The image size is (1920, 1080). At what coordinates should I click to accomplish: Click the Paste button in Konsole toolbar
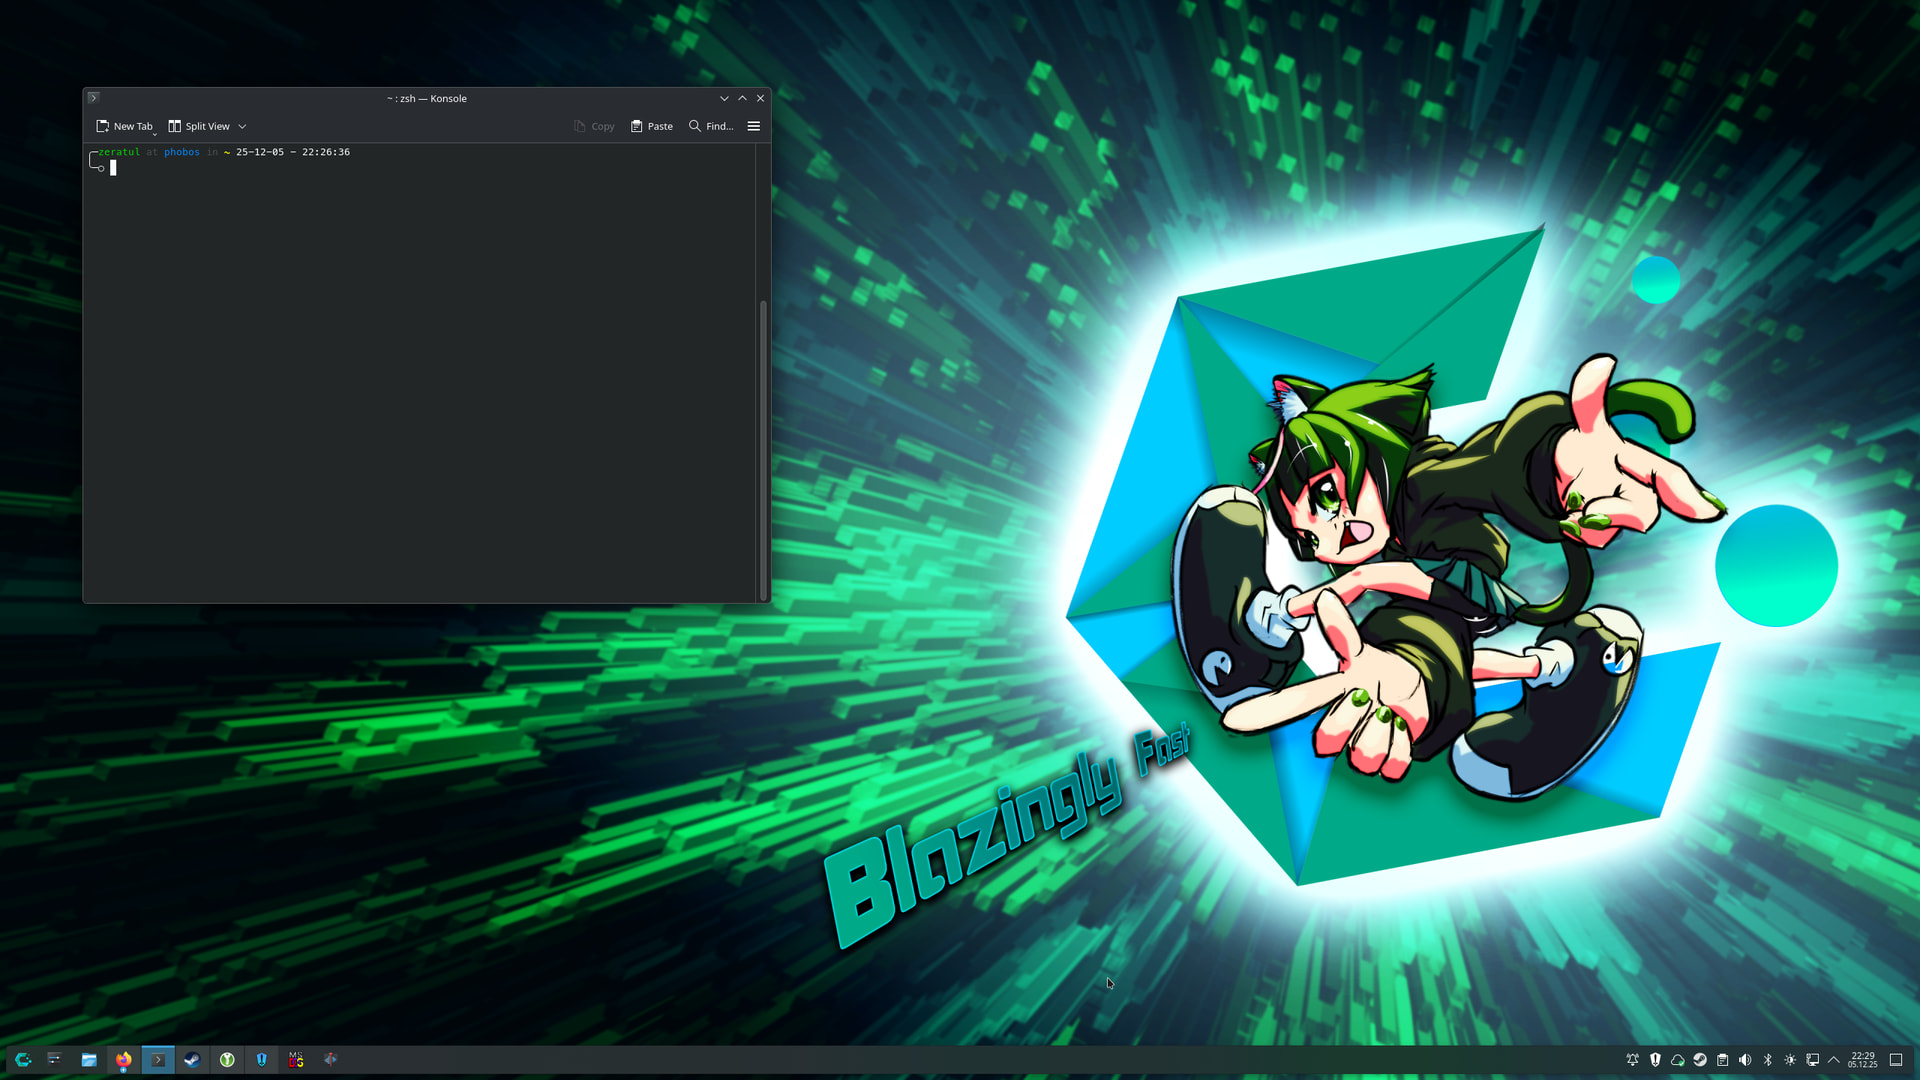pos(652,126)
